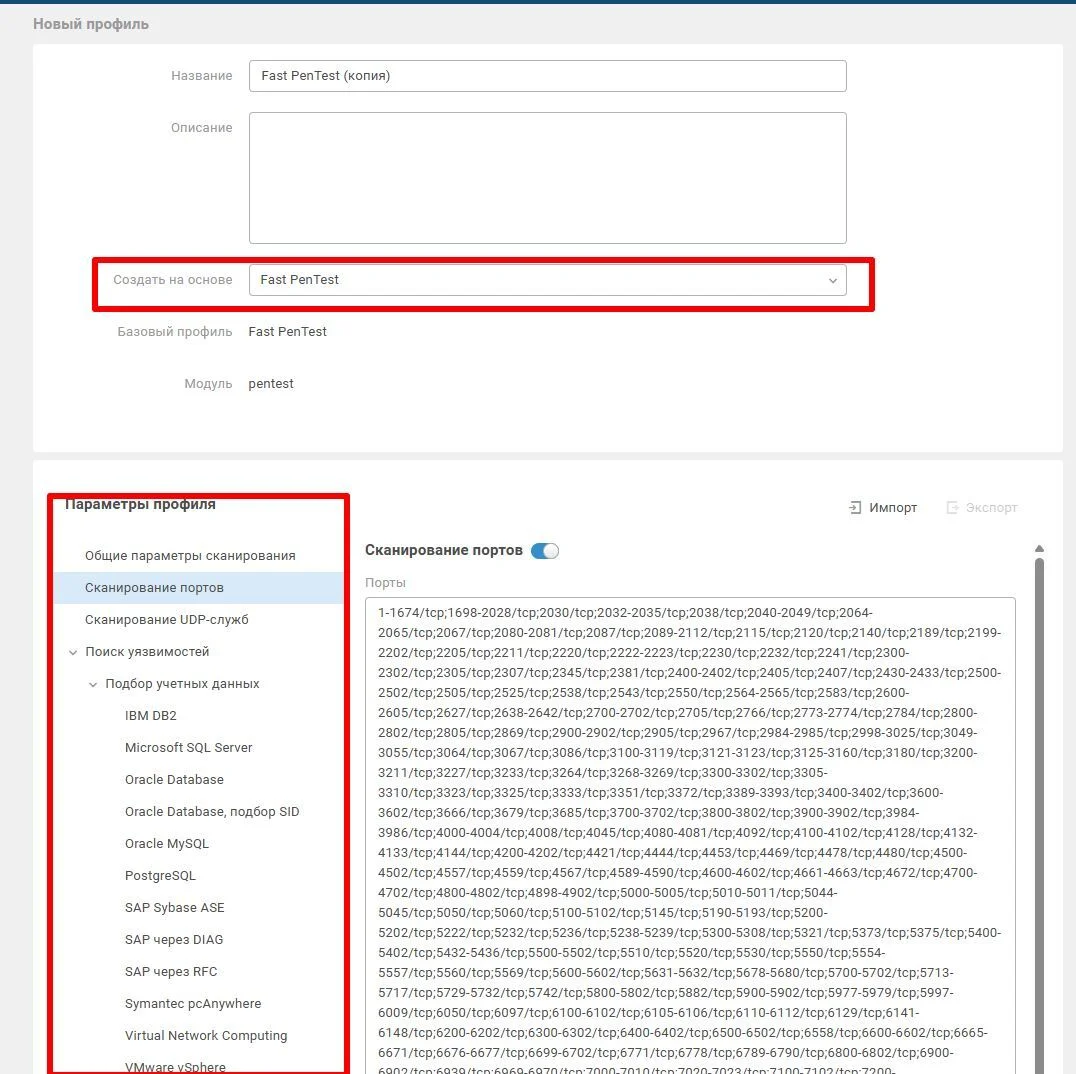Open the Создать на основе dropdown
The height and width of the screenshot is (1074, 1076).
(x=548, y=280)
